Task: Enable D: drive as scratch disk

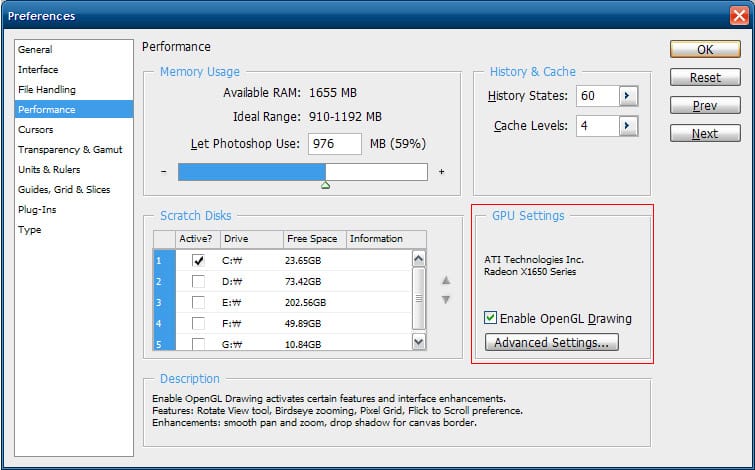Action: click(x=198, y=281)
